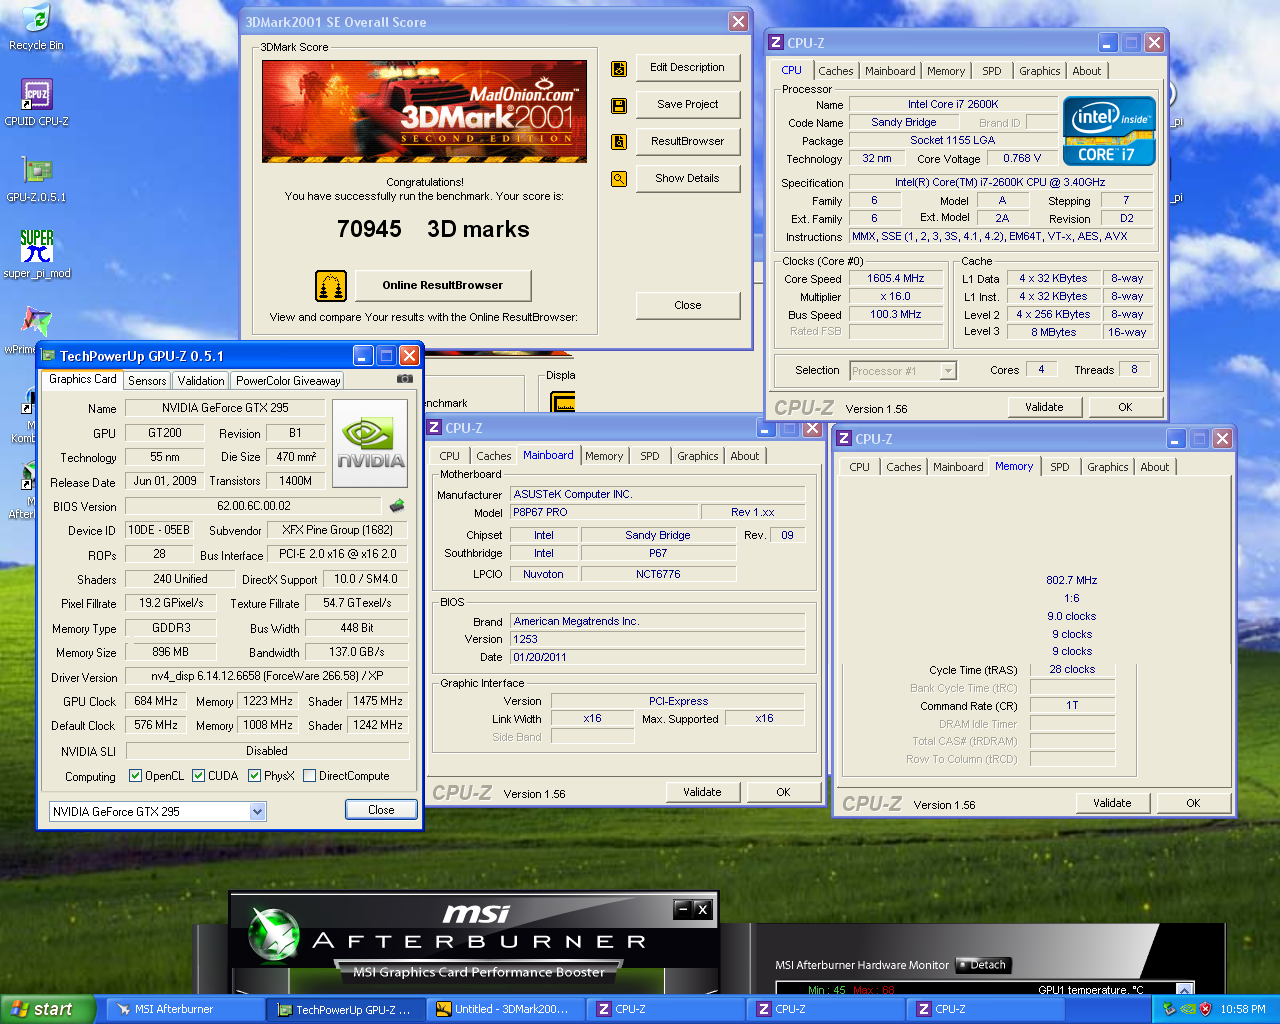
Task: Click the Edit Description button
Action: click(687, 68)
